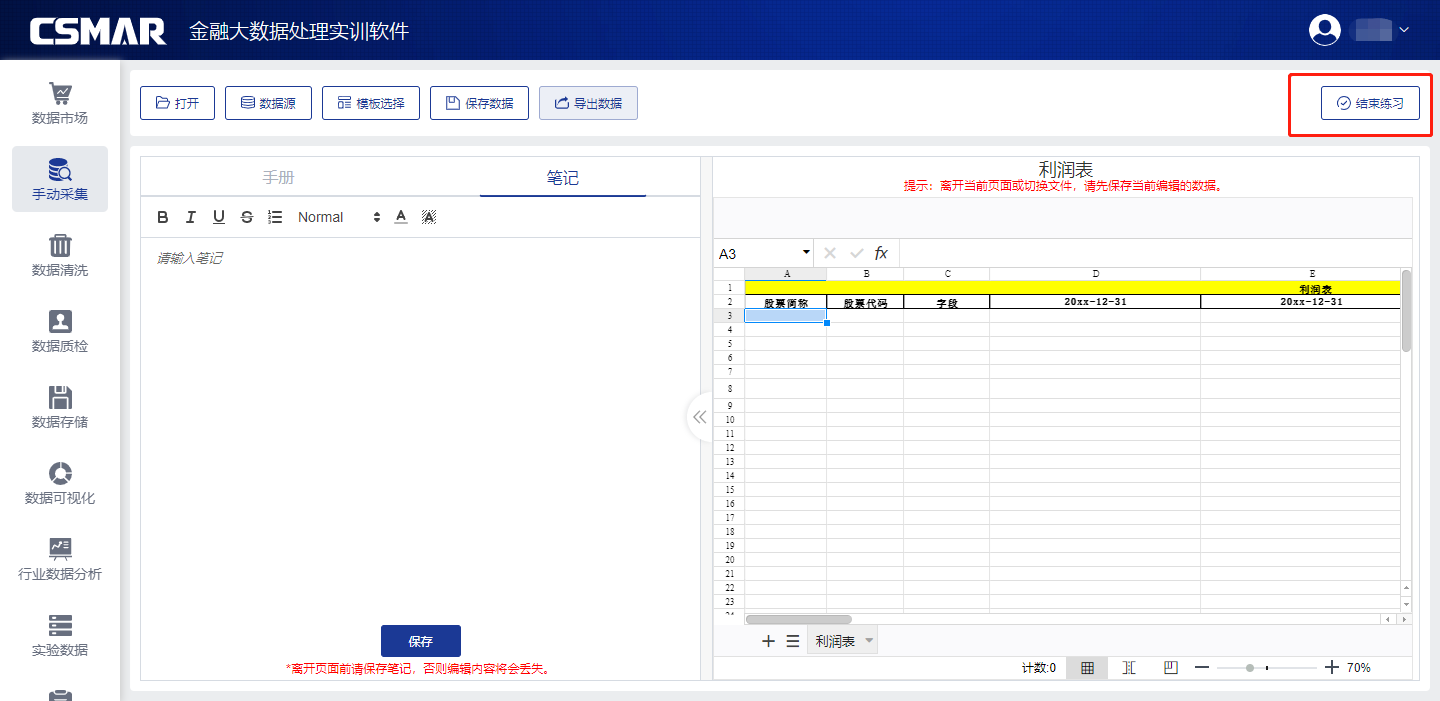Open the user account dropdown menu
This screenshot has width=1440, height=701.
(1360, 30)
